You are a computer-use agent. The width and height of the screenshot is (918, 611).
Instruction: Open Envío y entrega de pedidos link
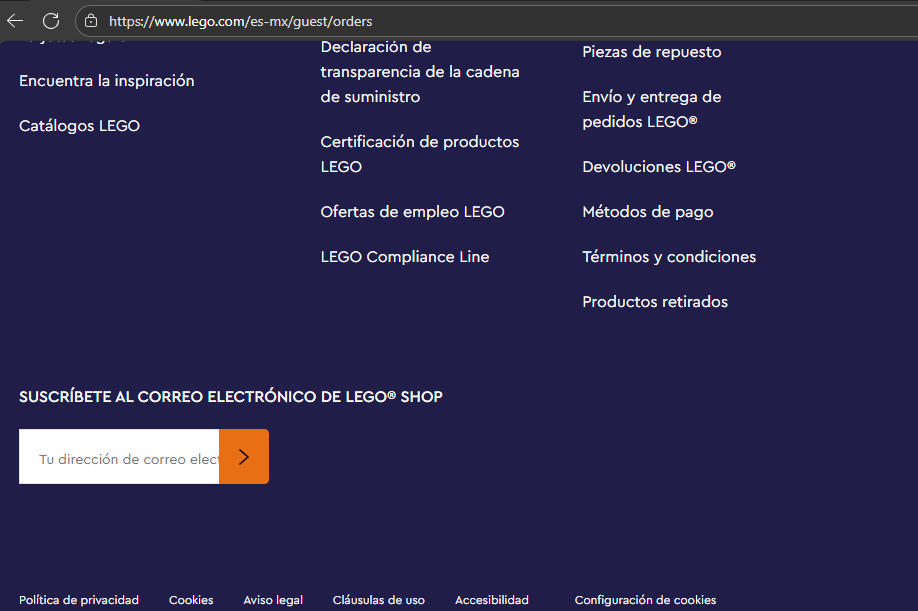pos(652,109)
